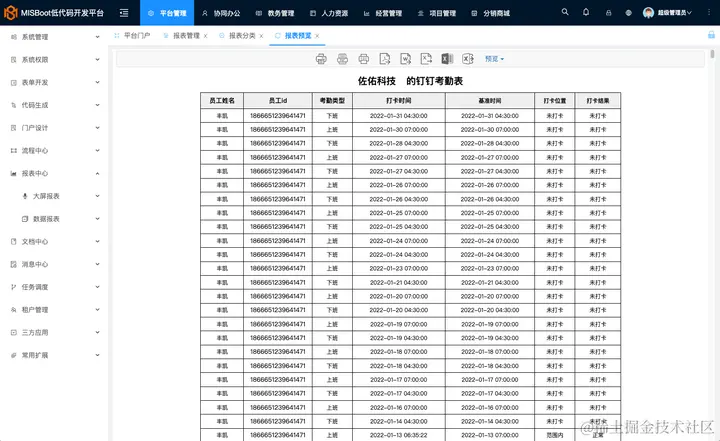The image size is (720, 441).
Task: Click the 员工id column header
Action: pyautogui.click(x=278, y=100)
